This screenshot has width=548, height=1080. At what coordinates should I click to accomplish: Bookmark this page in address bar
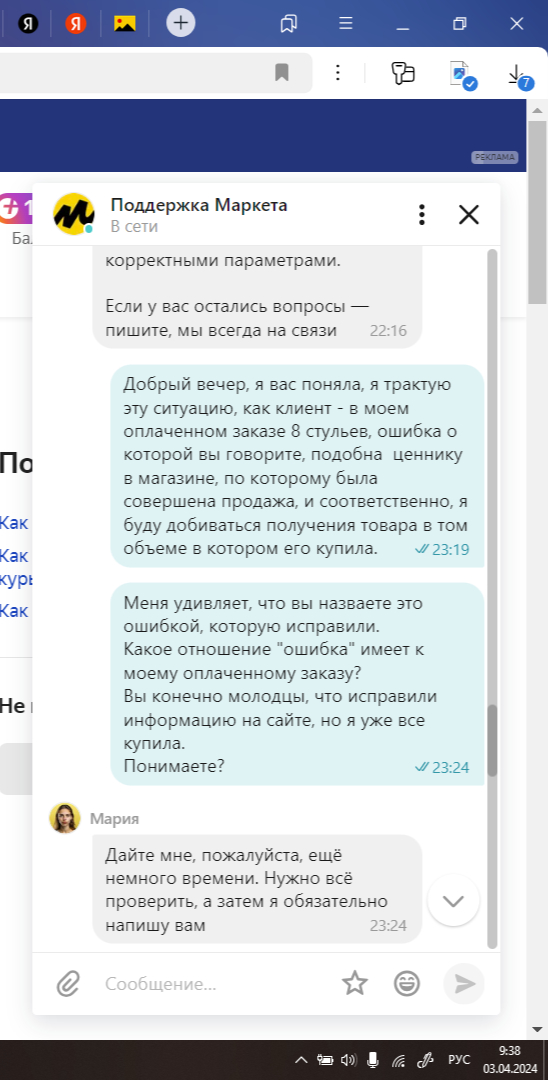click(x=282, y=72)
